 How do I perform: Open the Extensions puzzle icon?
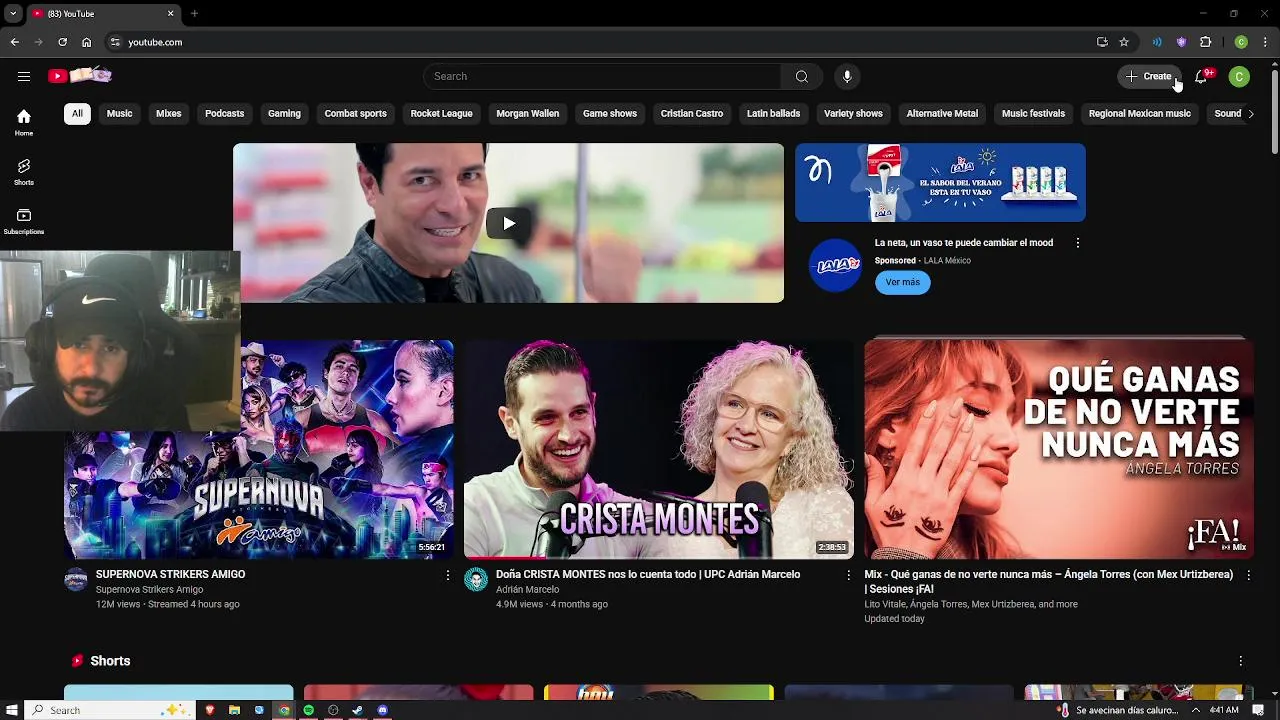click(x=1206, y=42)
